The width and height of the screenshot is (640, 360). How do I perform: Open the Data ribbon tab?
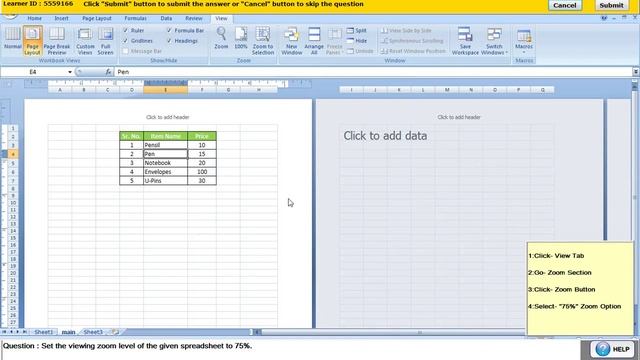[x=166, y=18]
